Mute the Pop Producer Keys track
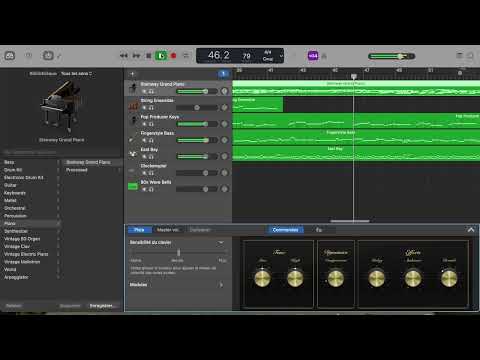This screenshot has height=360, width=480. (x=144, y=124)
